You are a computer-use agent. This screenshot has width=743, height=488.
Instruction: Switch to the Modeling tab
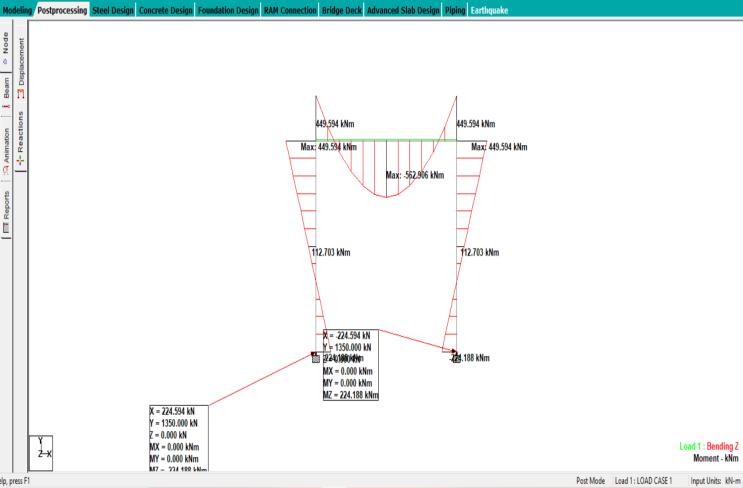[x=17, y=10]
